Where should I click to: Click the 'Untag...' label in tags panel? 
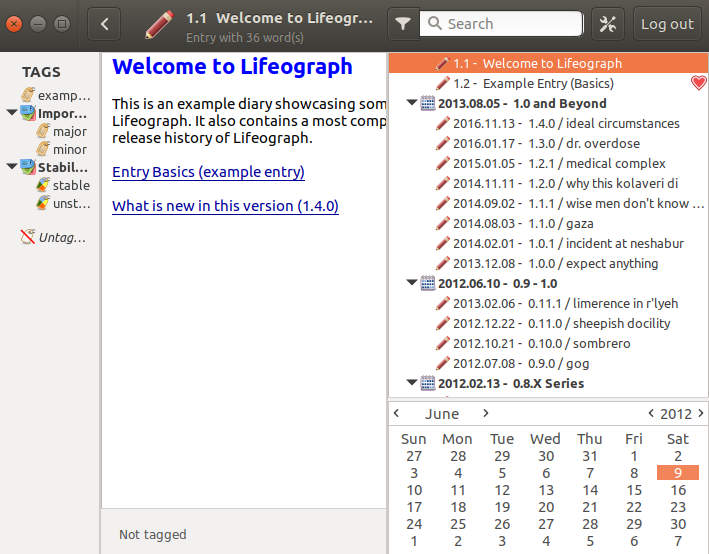click(x=62, y=237)
